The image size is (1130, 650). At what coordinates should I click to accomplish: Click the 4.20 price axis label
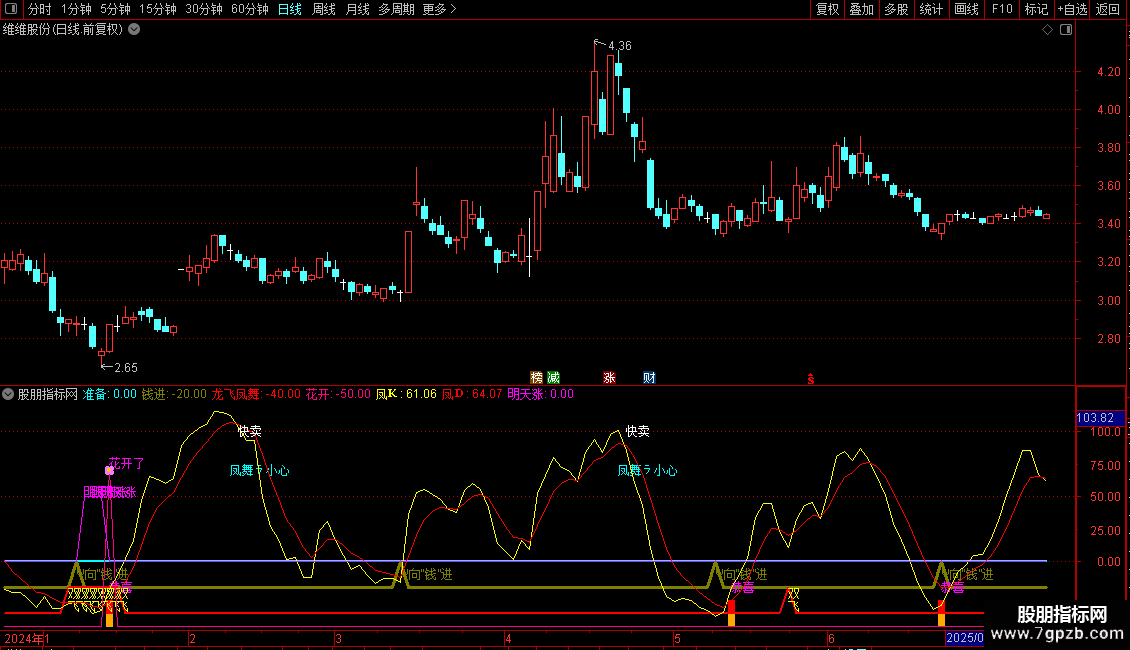coord(1108,71)
